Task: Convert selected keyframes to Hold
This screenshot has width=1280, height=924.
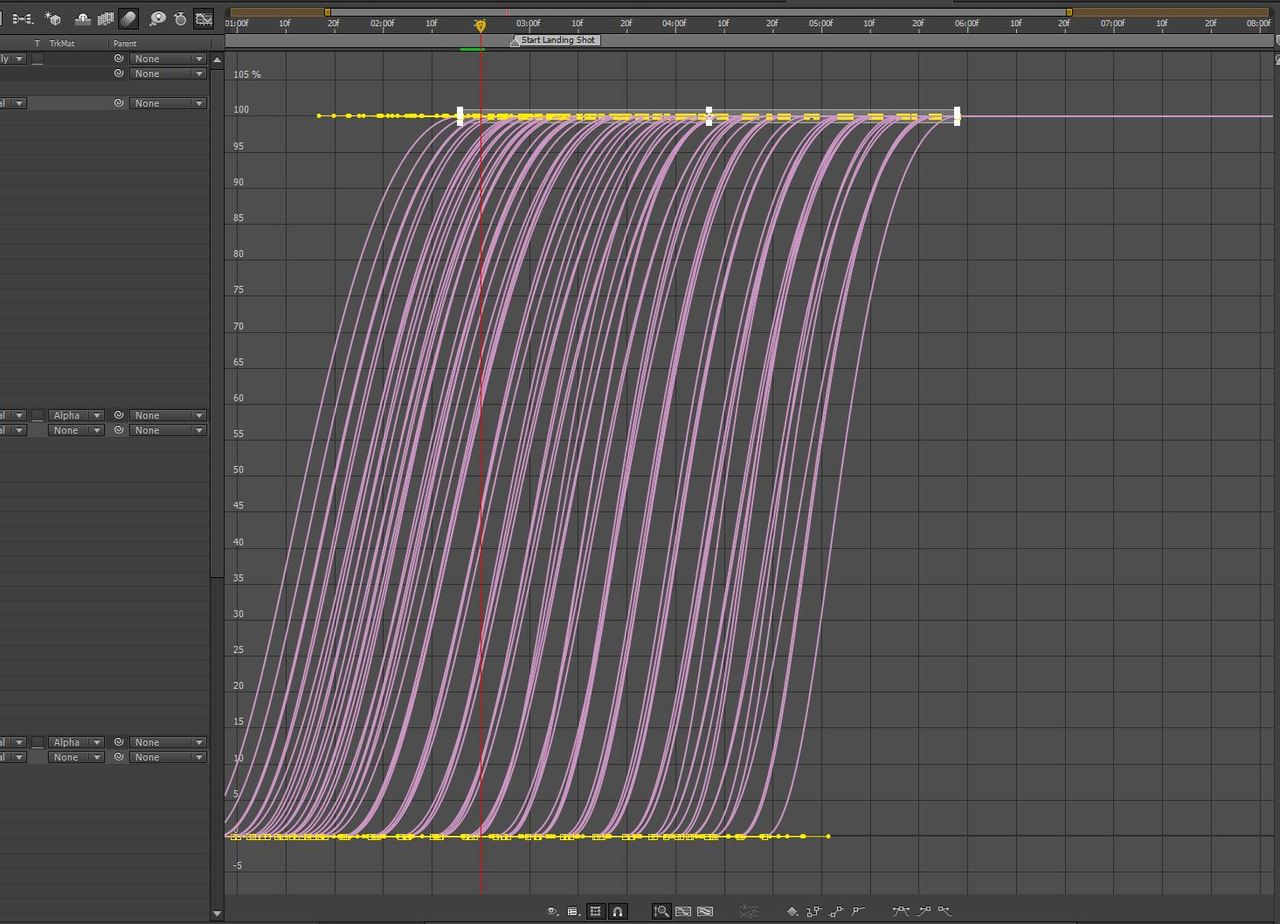Action: tap(814, 911)
